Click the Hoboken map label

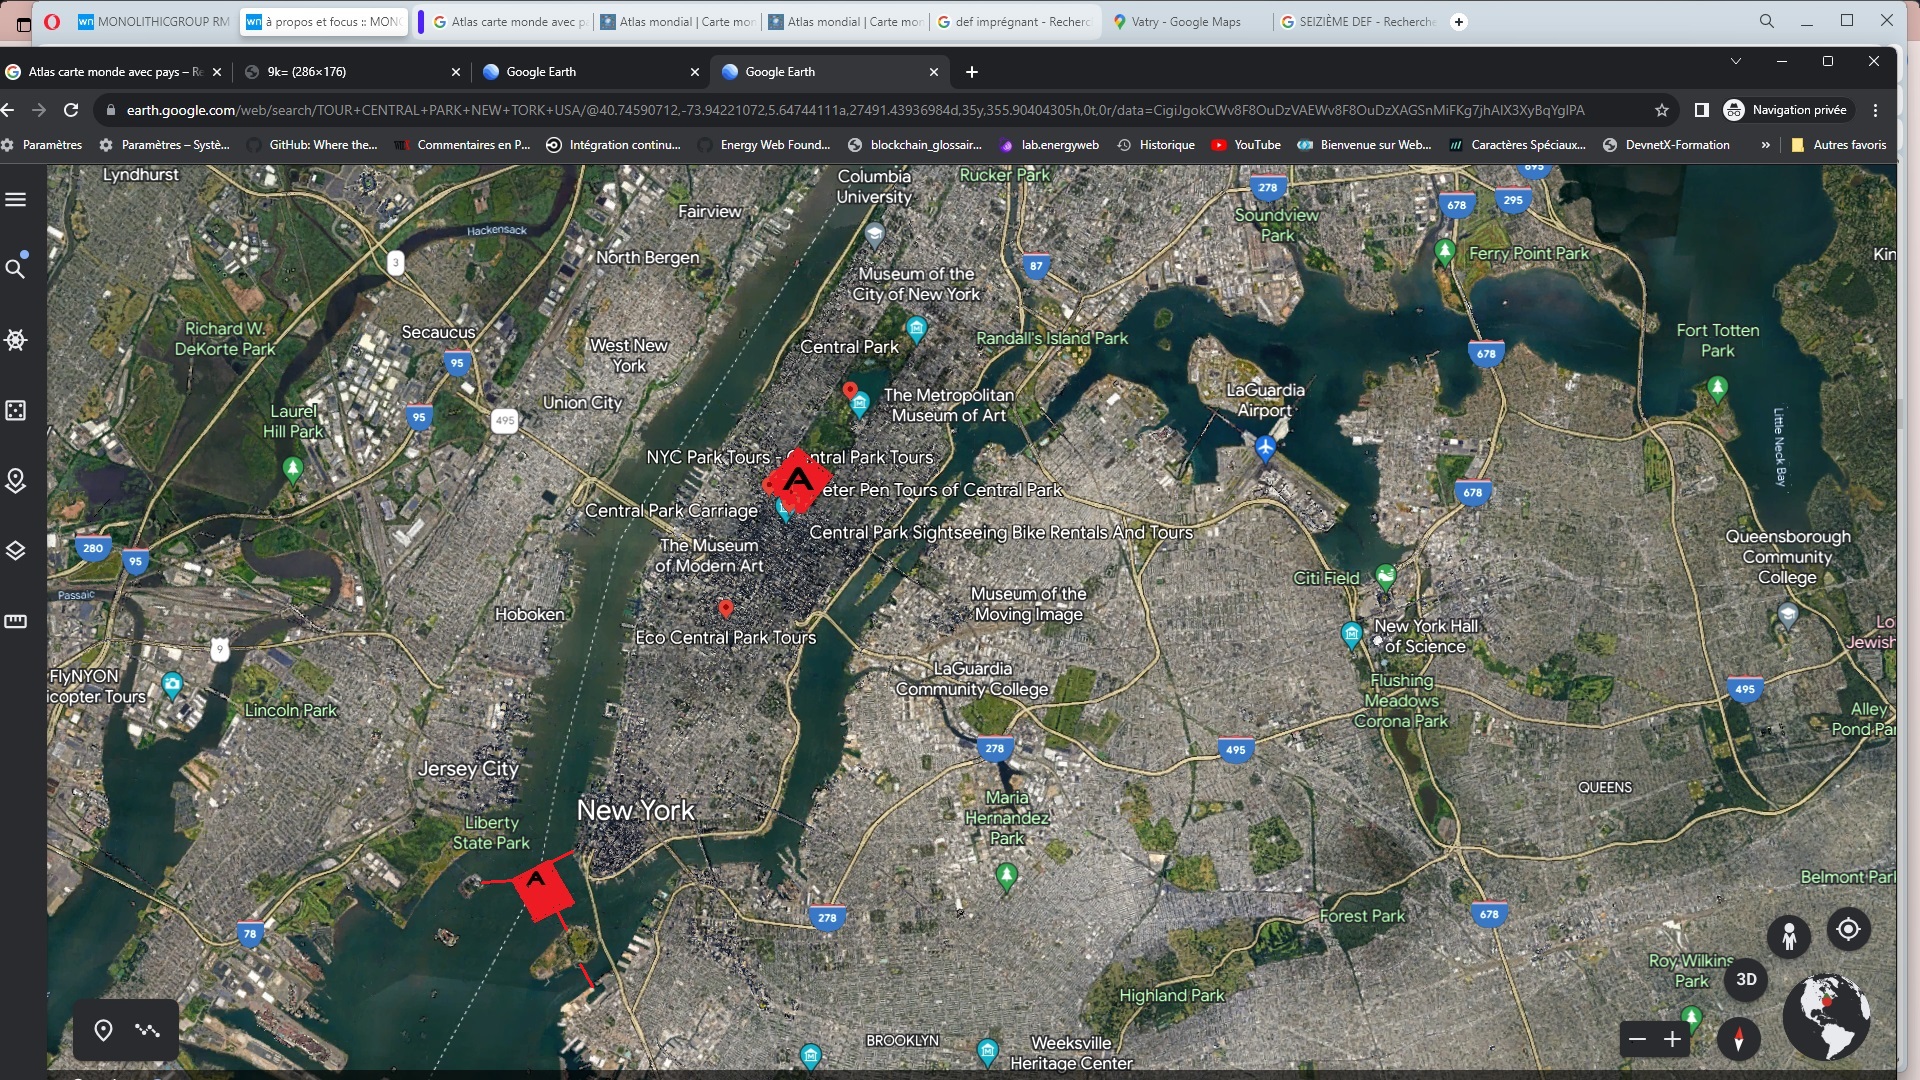tap(530, 614)
